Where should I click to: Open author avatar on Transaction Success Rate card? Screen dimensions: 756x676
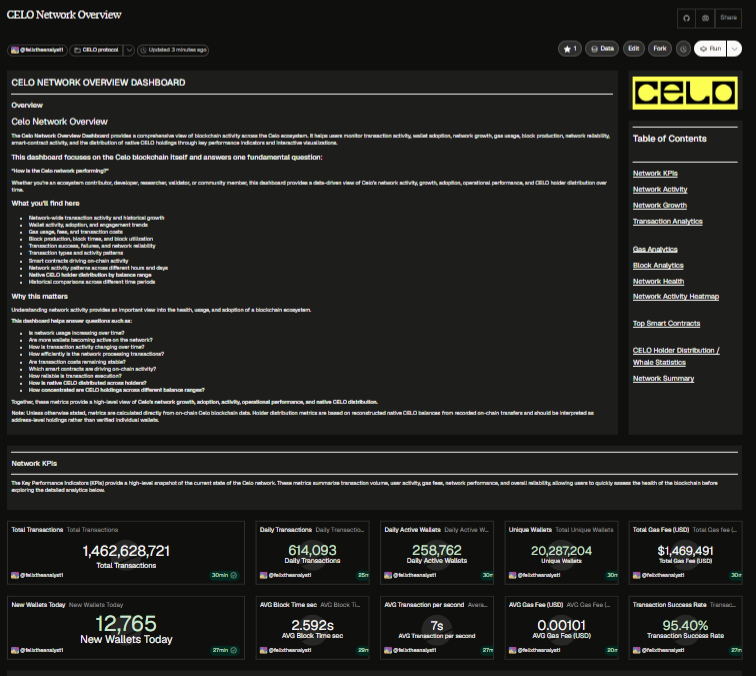(x=636, y=650)
